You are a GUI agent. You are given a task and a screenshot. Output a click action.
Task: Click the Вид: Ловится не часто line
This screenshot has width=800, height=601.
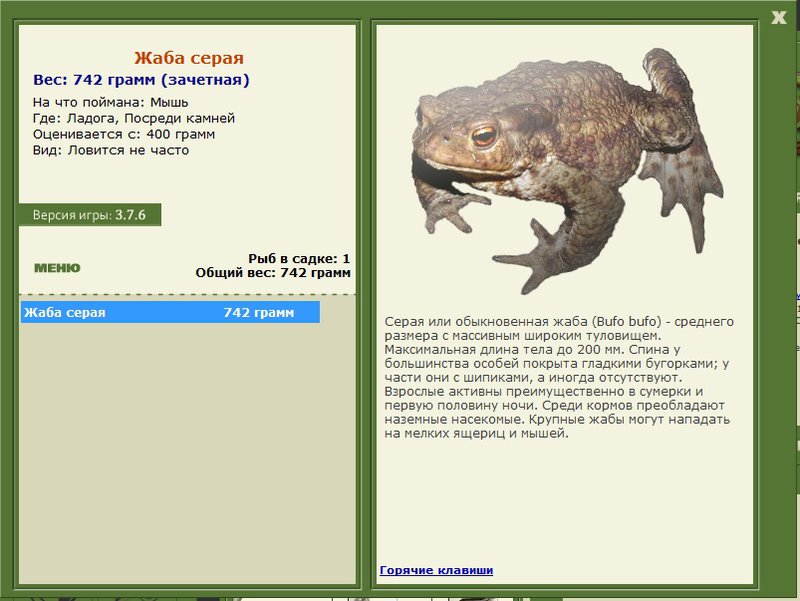111,150
